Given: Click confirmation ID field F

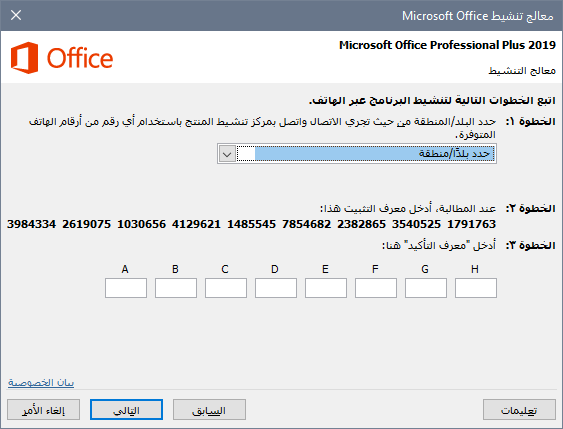Looking at the screenshot, I should point(376,288).
